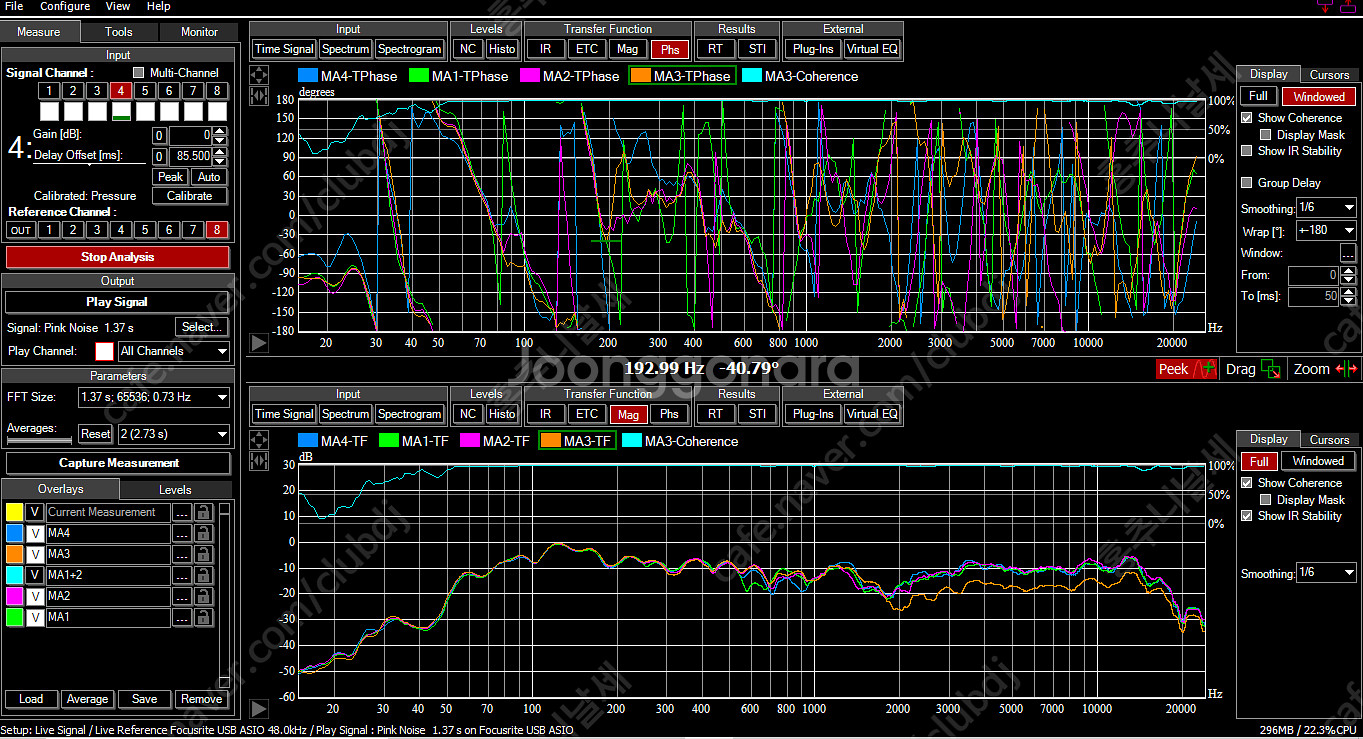Open the Wrap angle dropdown
This screenshot has height=739, width=1363.
[1326, 230]
